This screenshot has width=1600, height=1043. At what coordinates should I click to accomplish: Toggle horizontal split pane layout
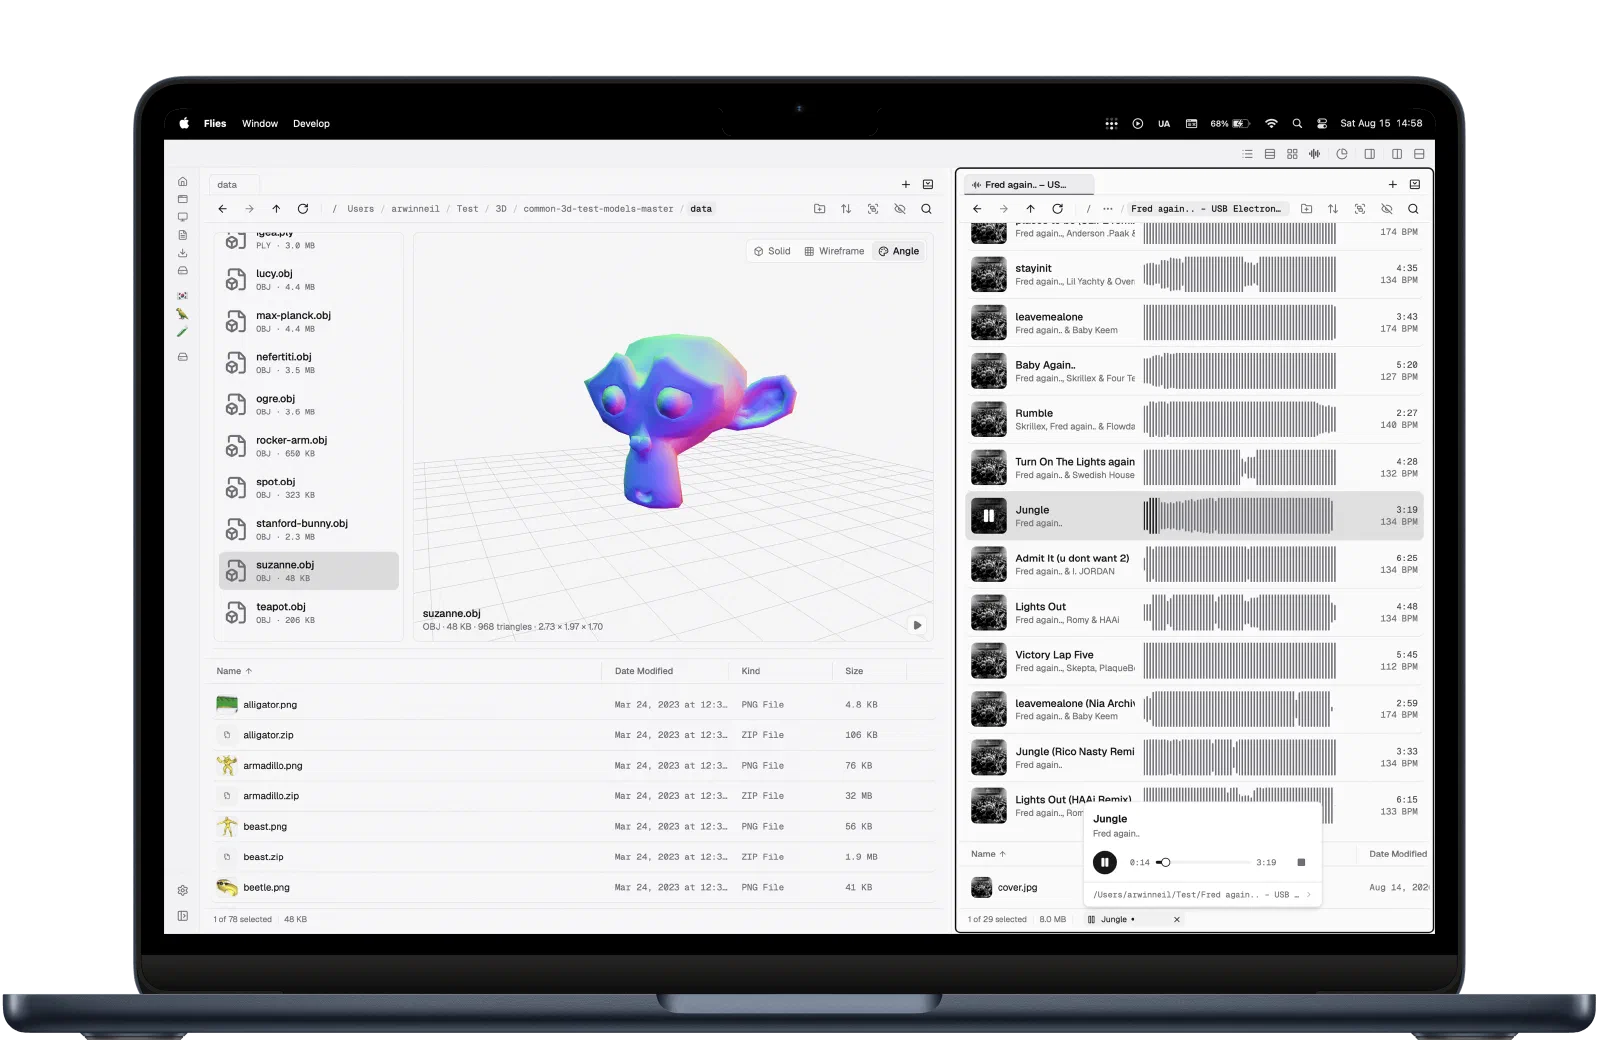[x=1419, y=154]
